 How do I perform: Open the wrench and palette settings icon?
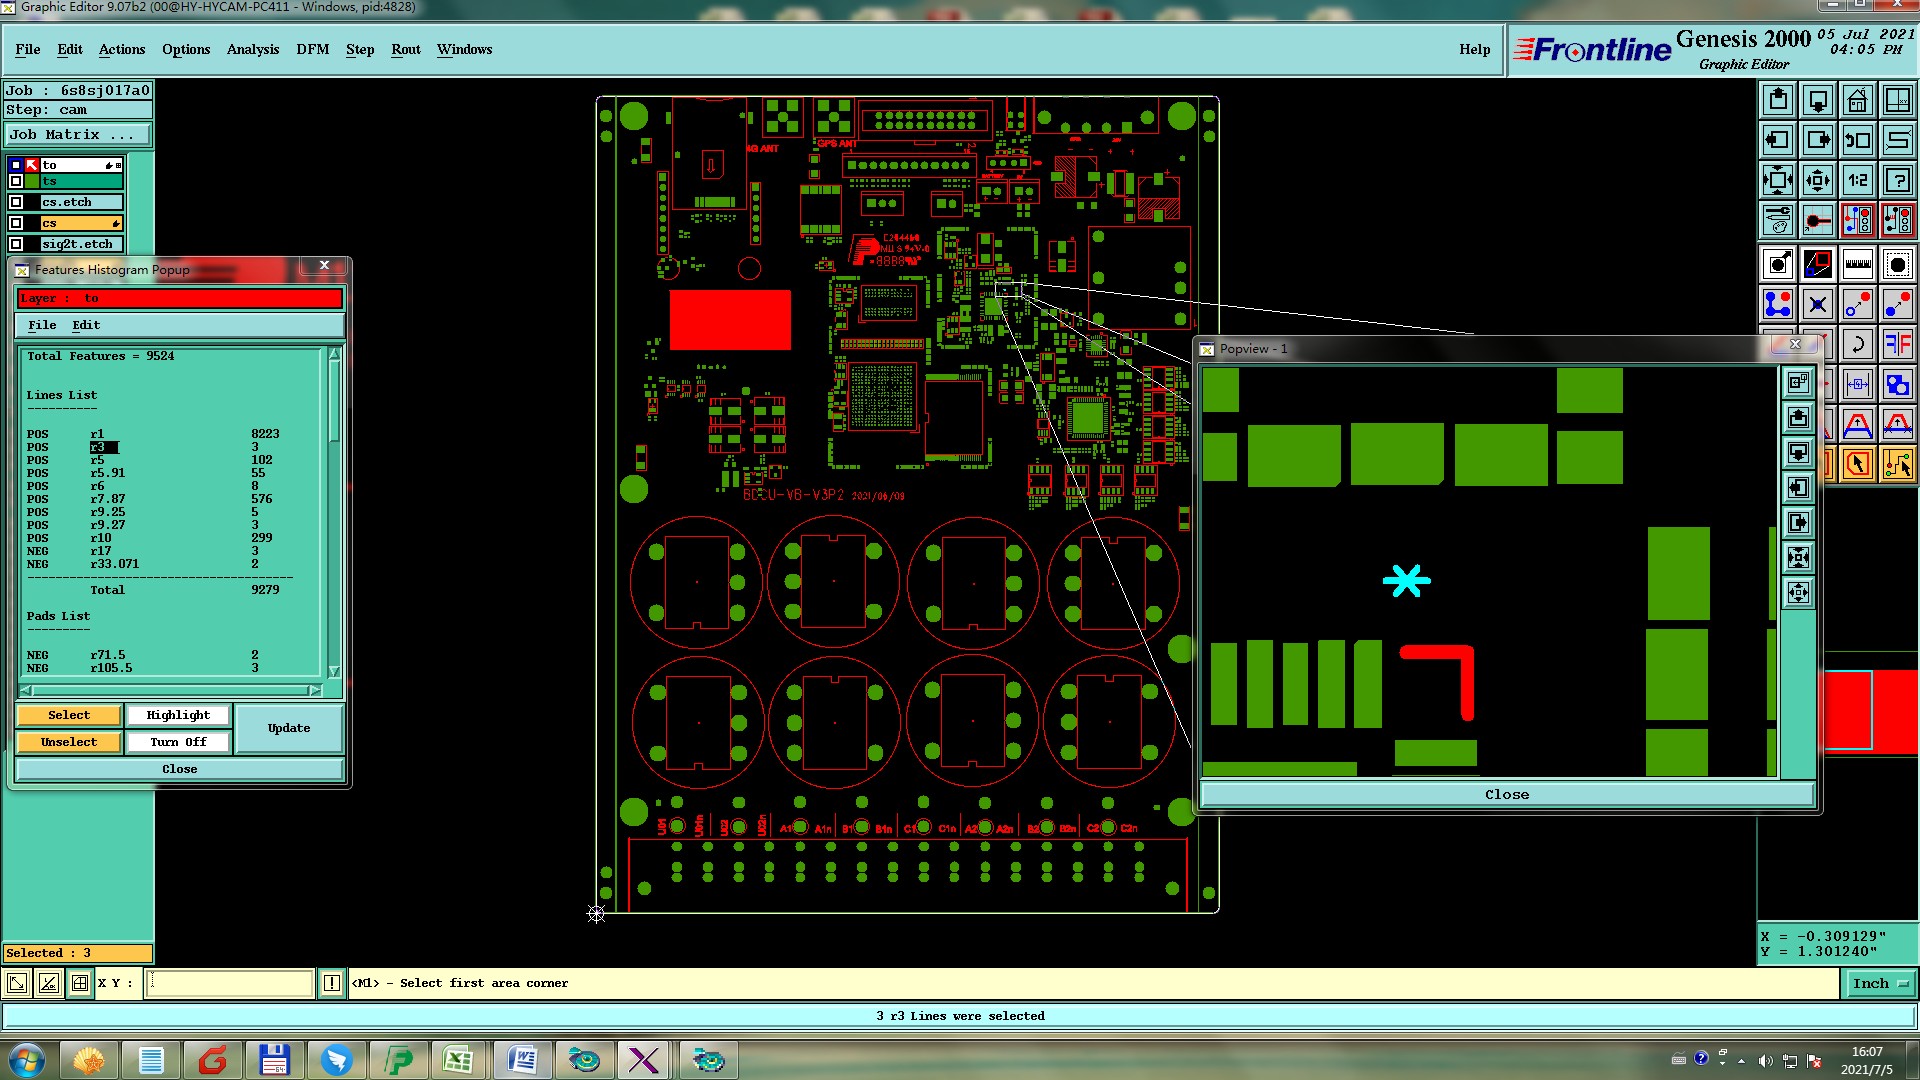click(1777, 220)
